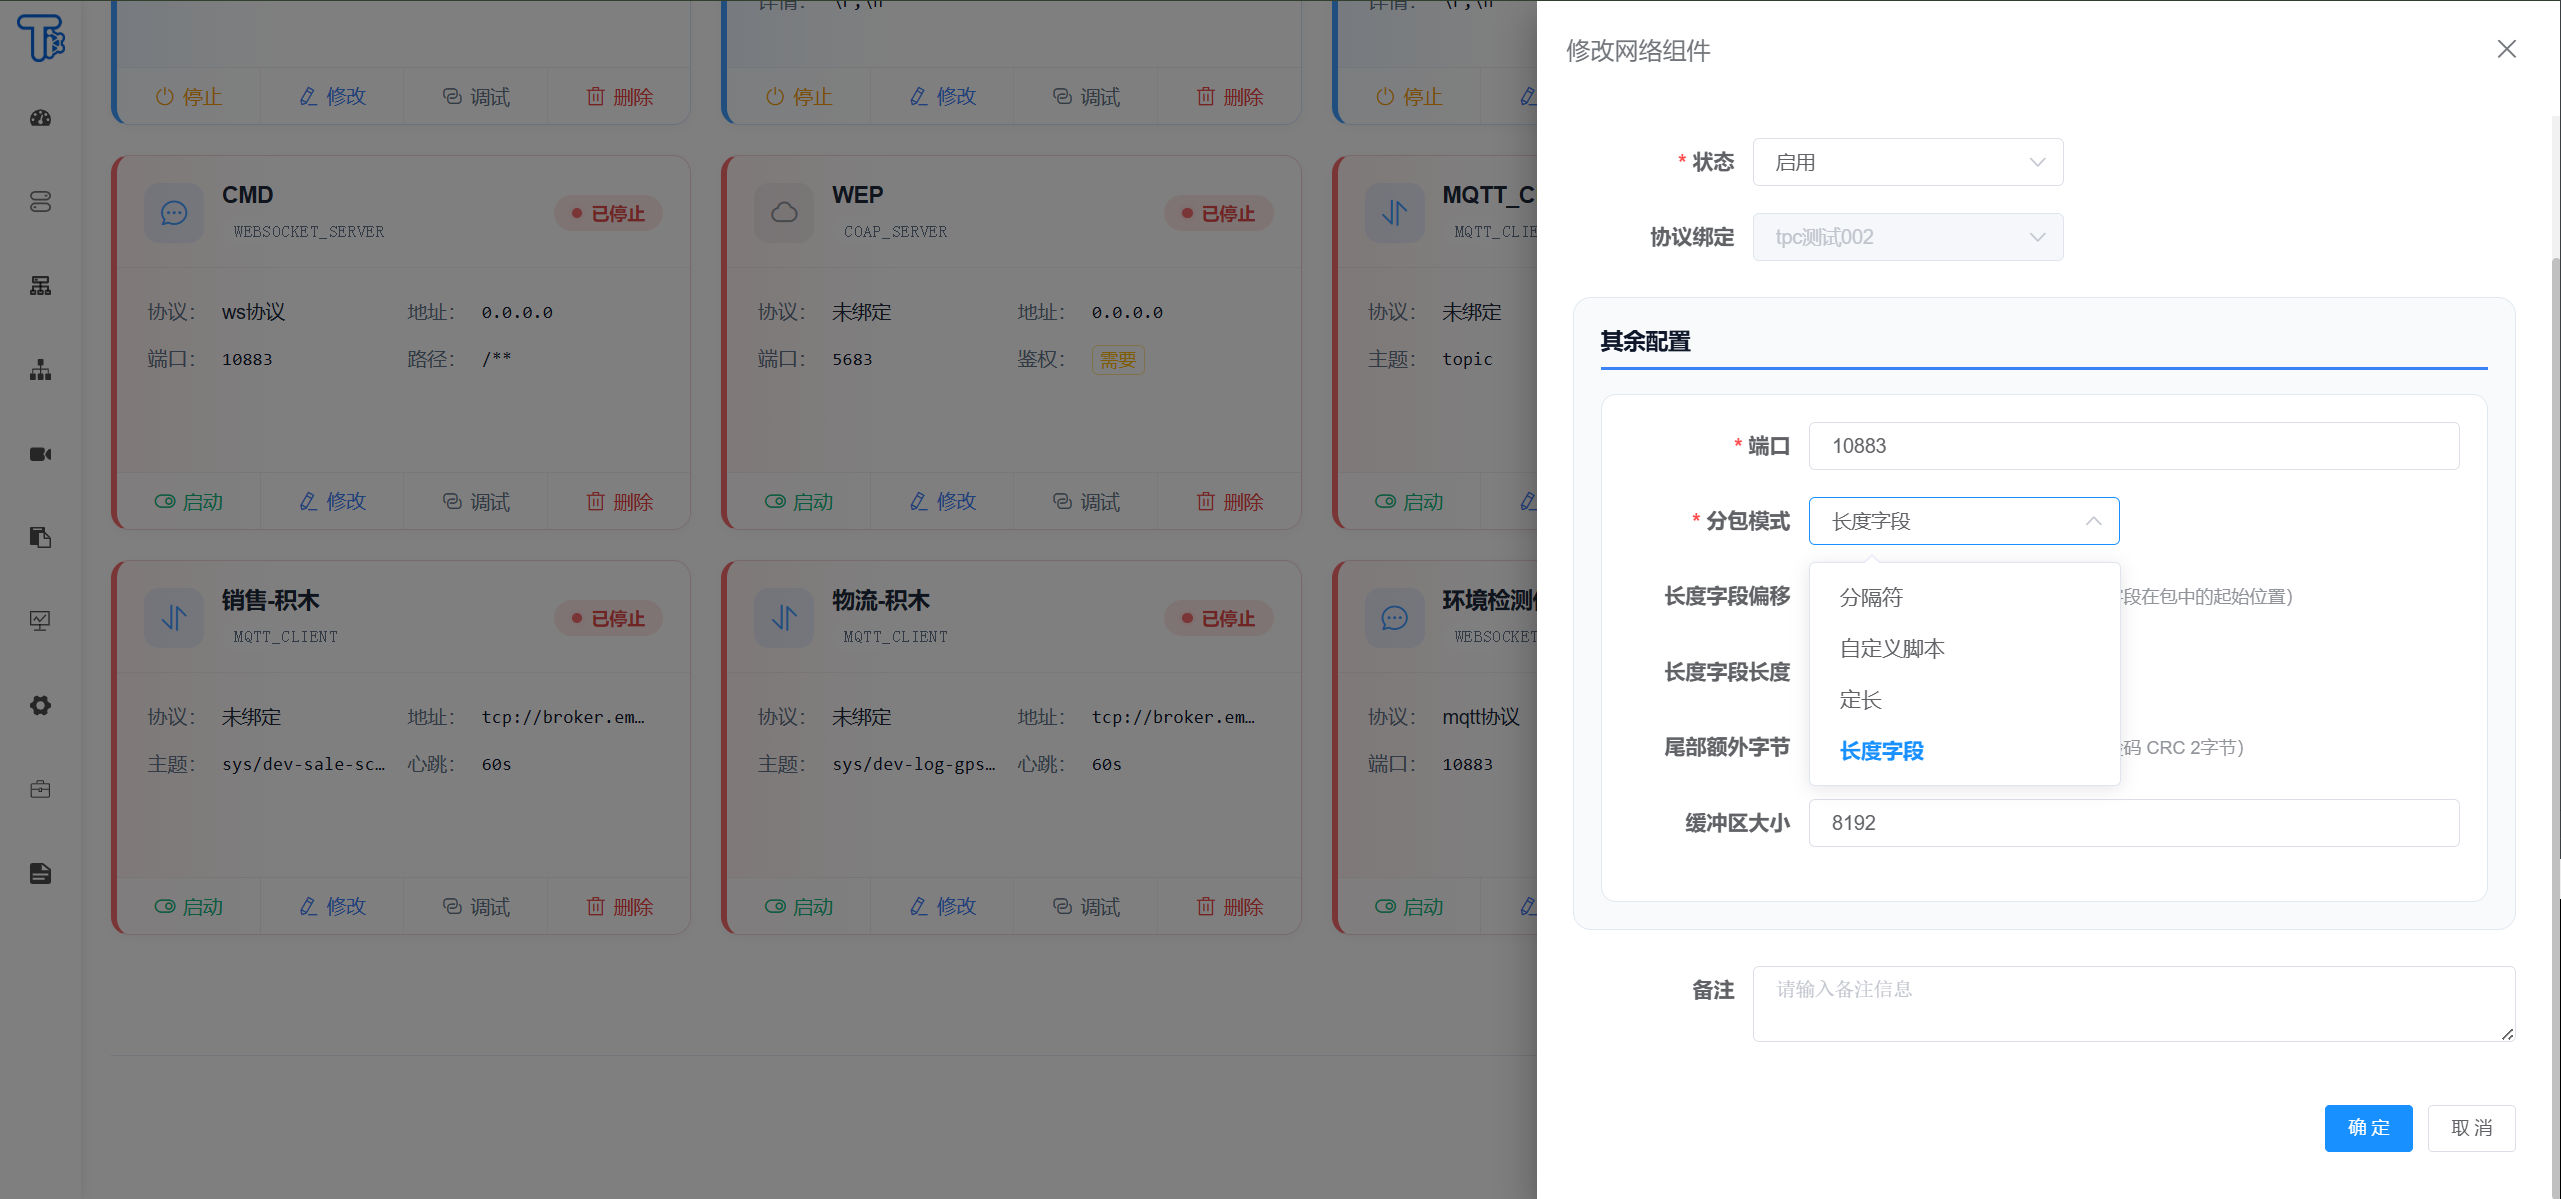The width and height of the screenshot is (2561, 1199).
Task: Choose 自定义脚本 in the 分包模式 list
Action: pyautogui.click(x=1964, y=648)
